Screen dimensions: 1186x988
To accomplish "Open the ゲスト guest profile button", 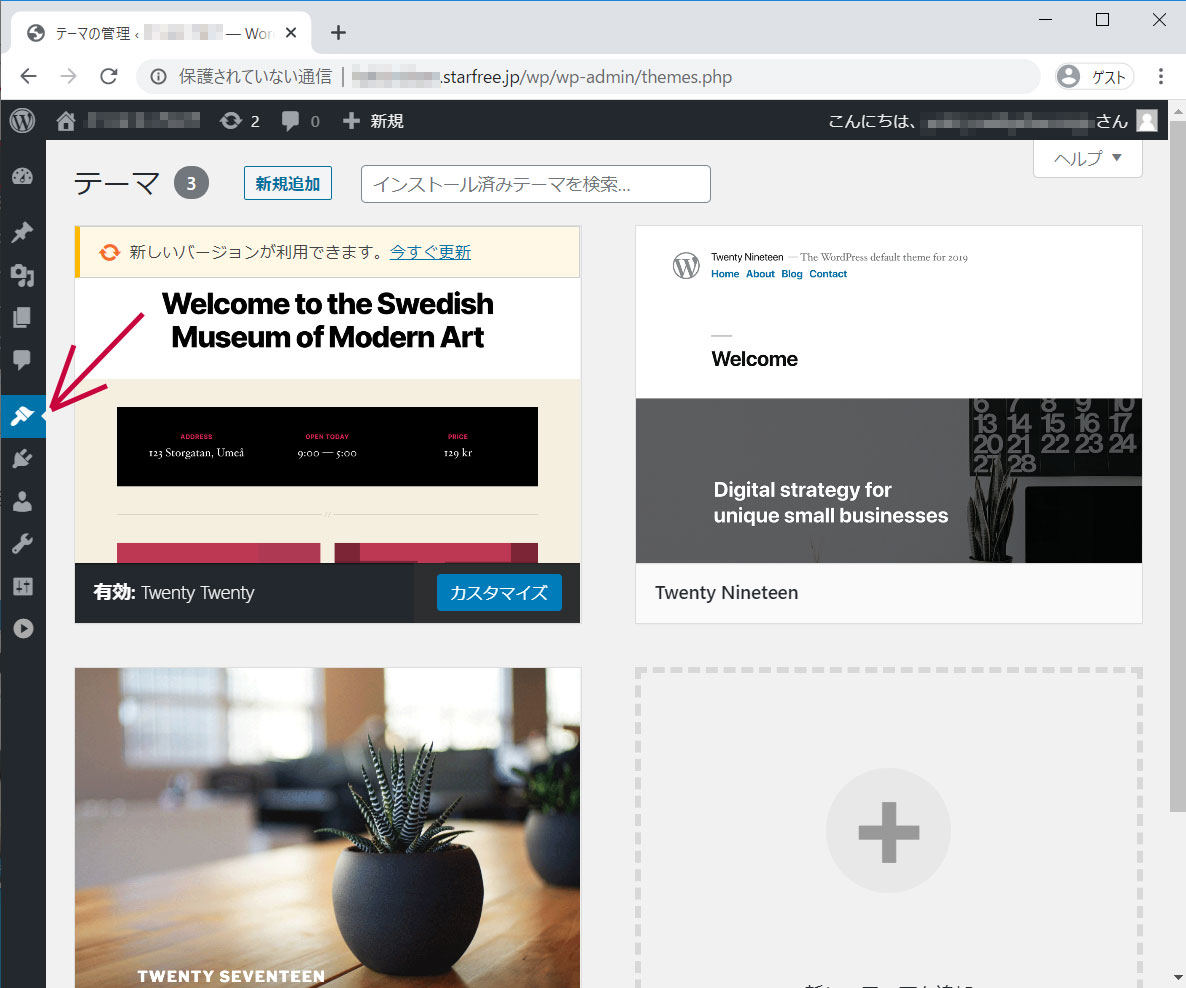I will point(1094,76).
